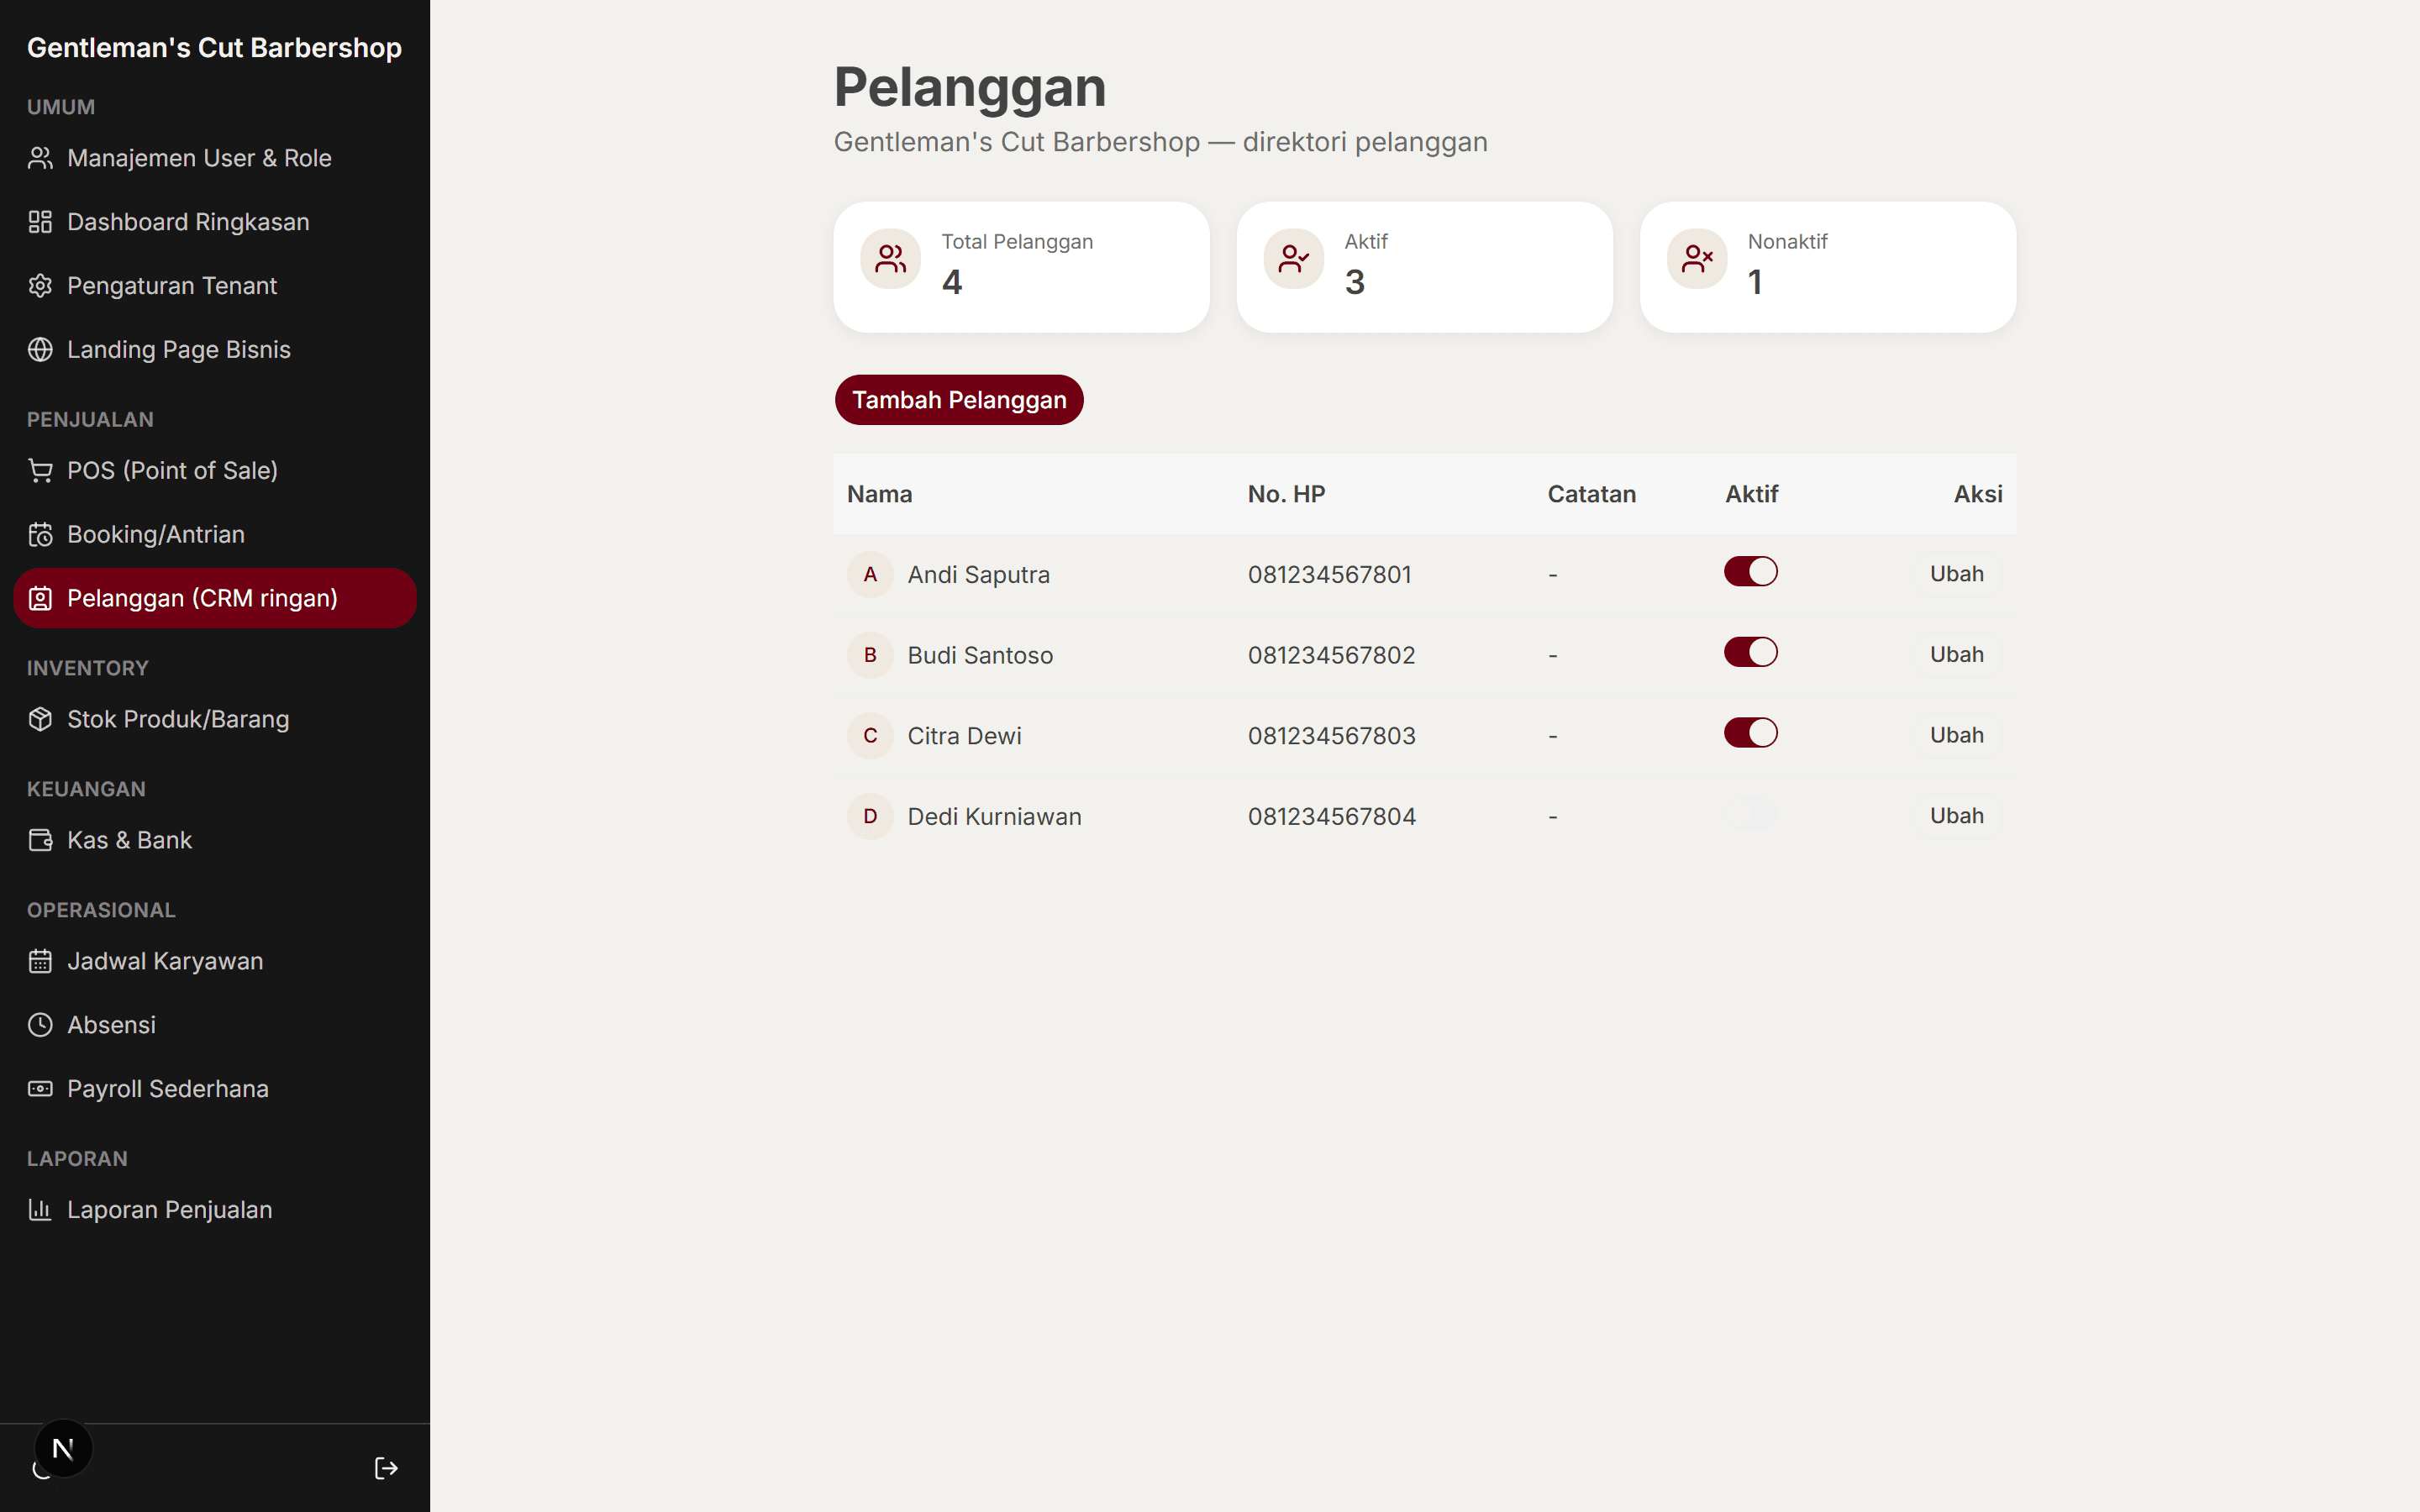Click Citra Dewi's avatar letter C
Screen dimensions: 2420x1512
coord(870,736)
